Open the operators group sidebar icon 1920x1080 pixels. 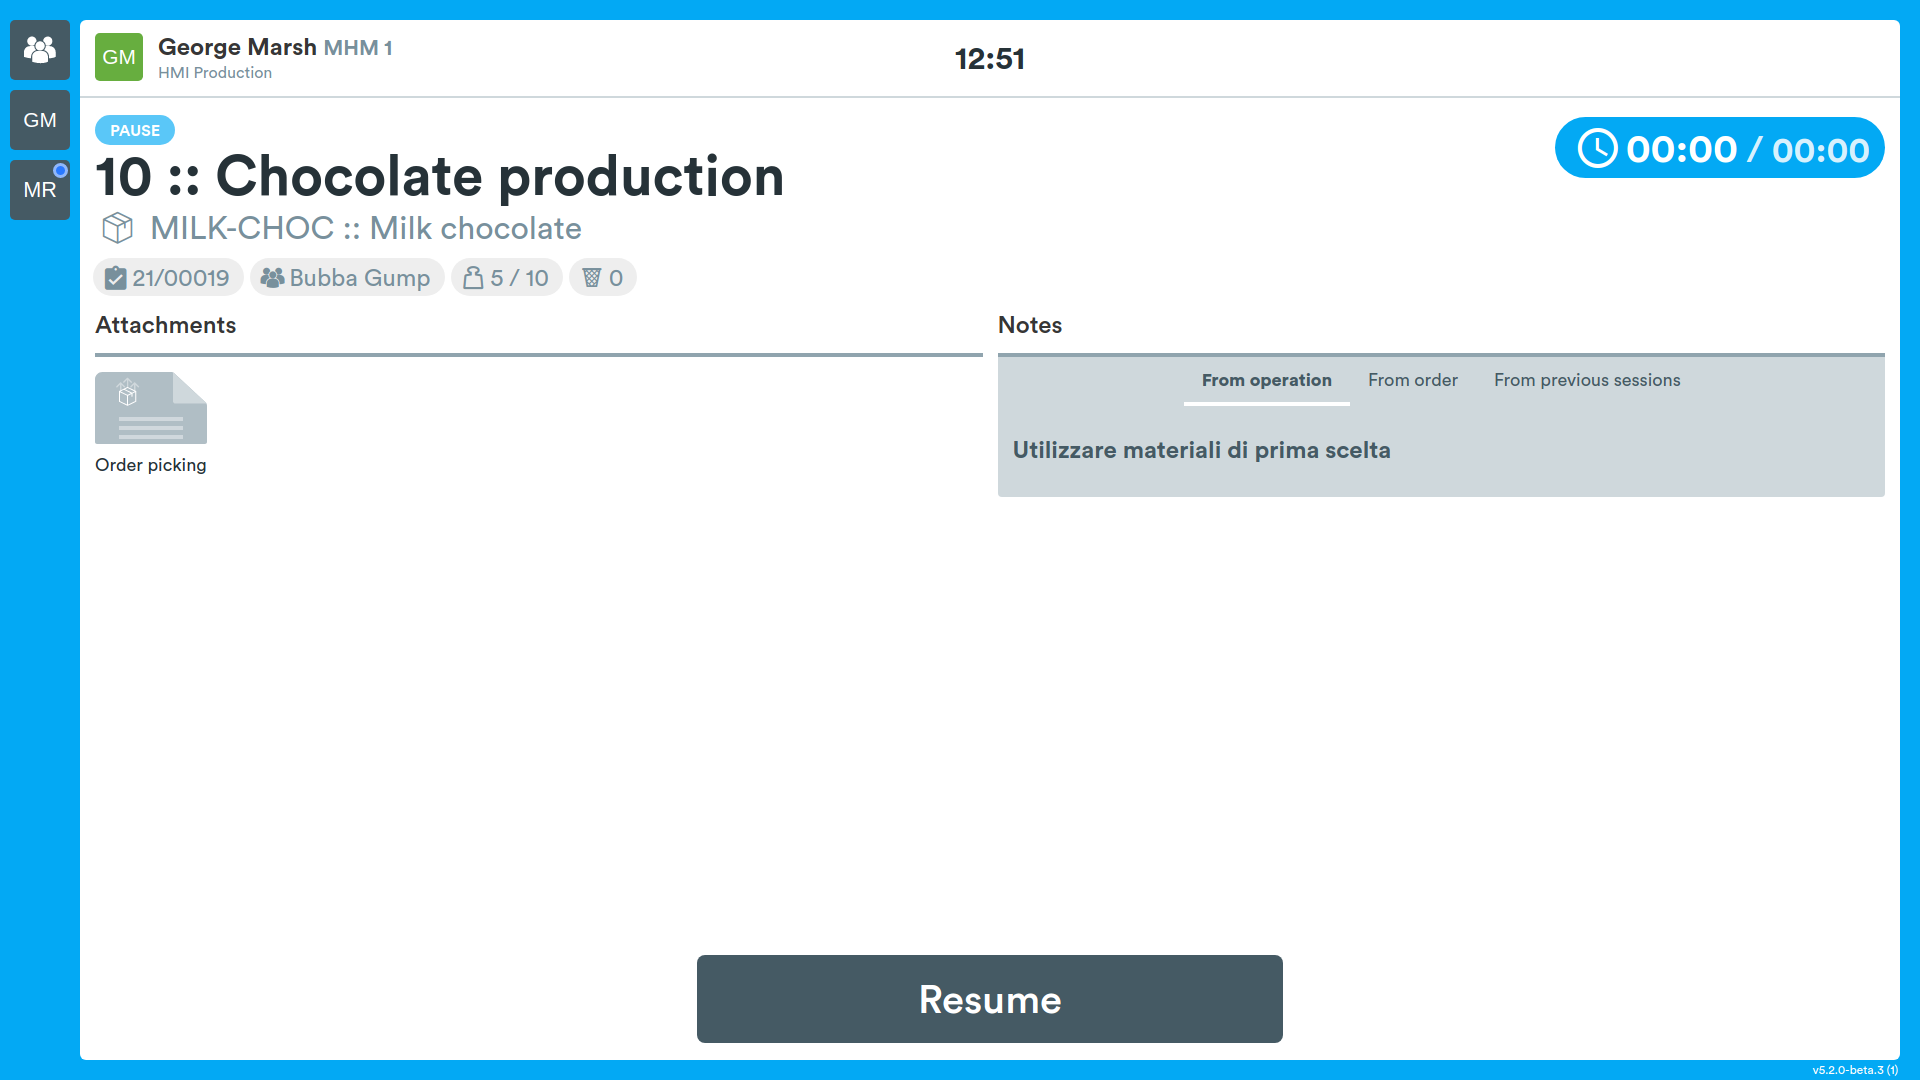40,50
